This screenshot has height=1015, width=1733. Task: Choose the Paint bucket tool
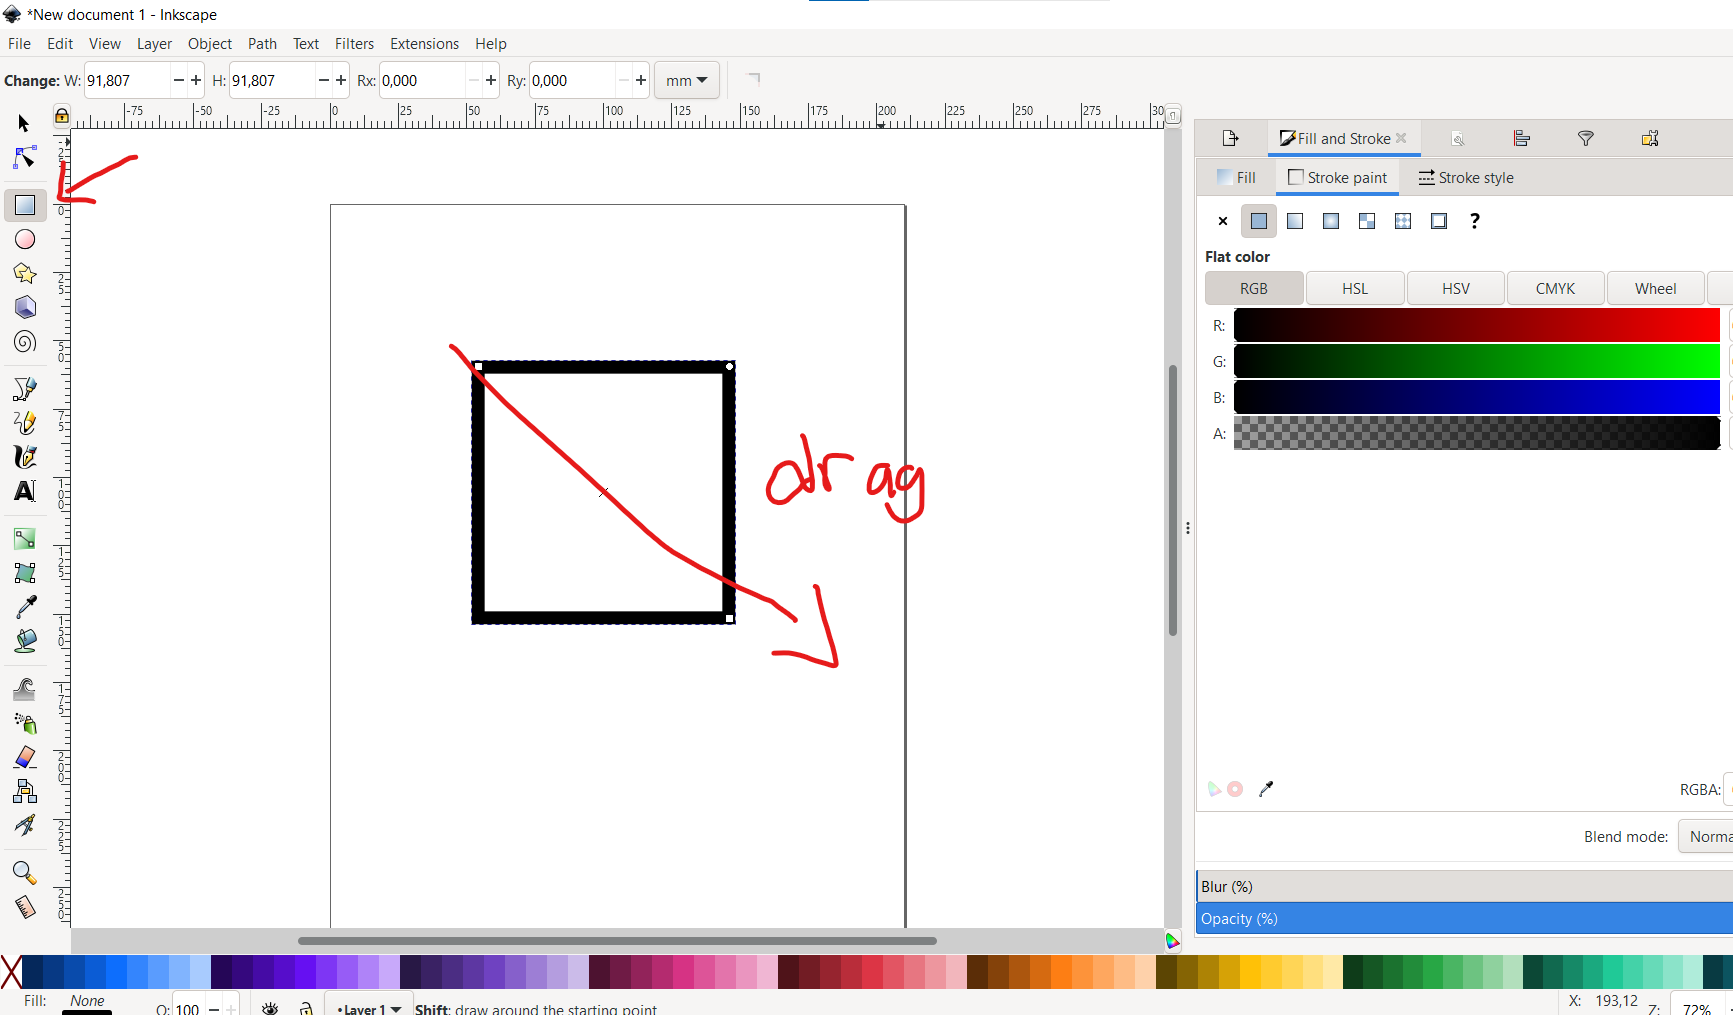click(x=24, y=640)
